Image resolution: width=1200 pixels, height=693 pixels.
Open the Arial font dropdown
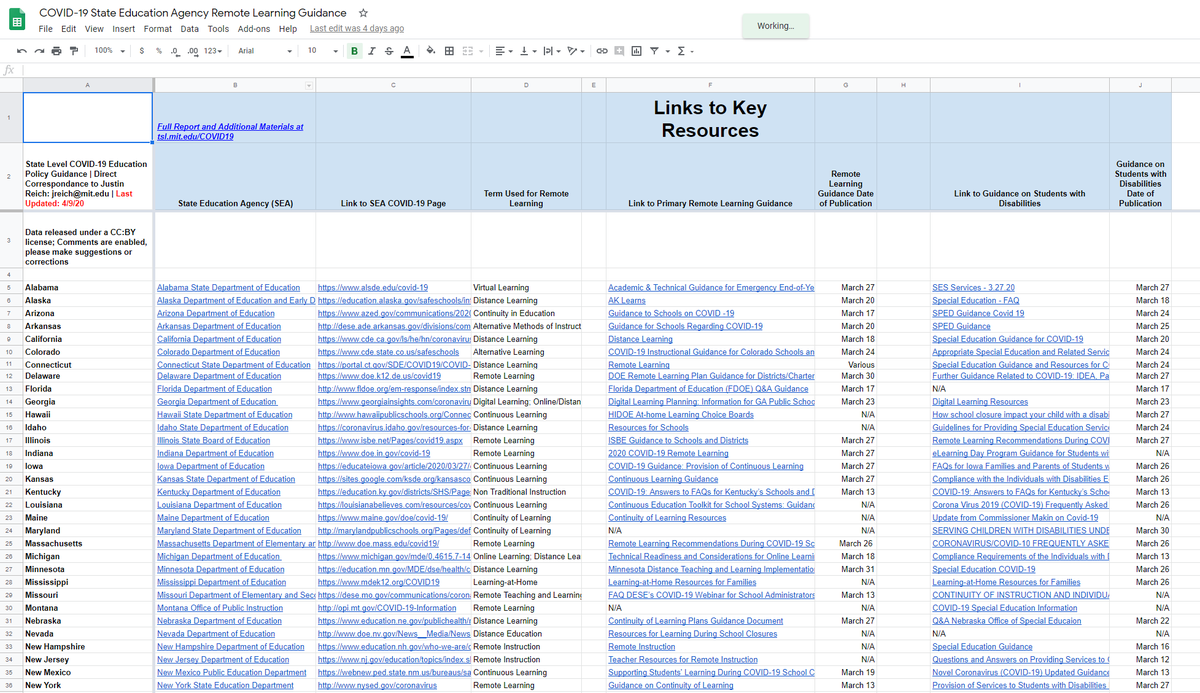266,51
